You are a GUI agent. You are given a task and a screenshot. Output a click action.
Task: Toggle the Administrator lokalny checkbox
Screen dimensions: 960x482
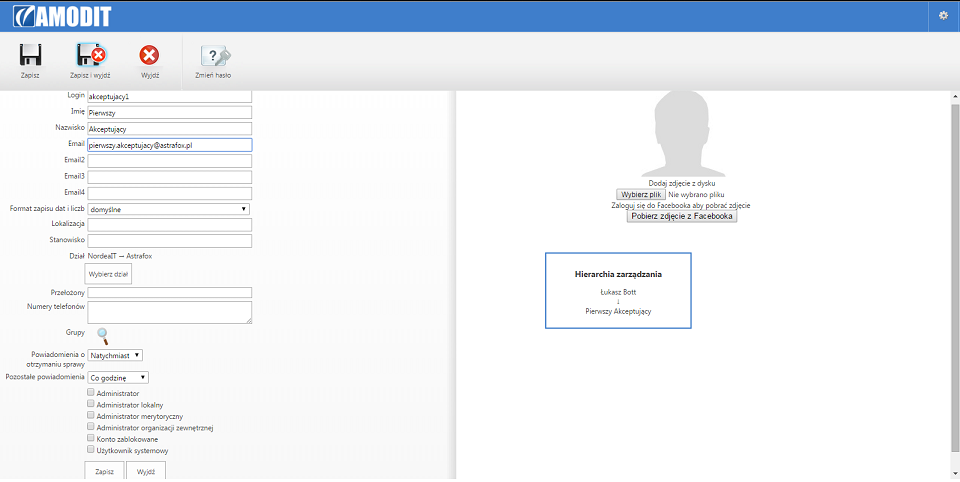point(91,404)
